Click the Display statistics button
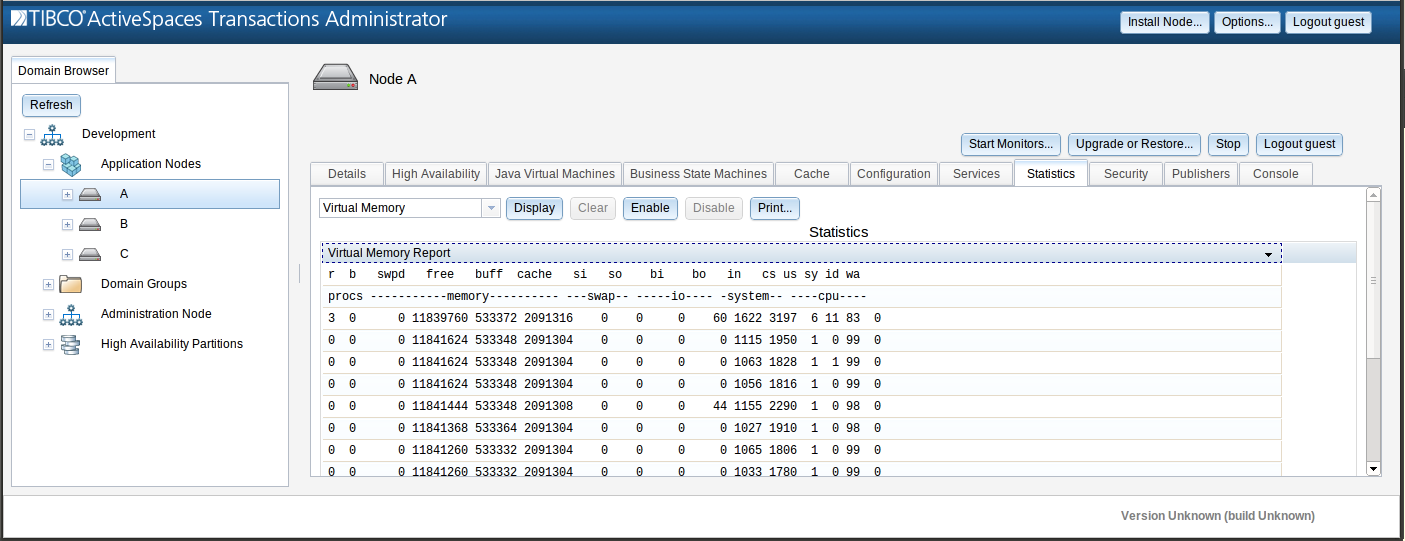 point(534,208)
